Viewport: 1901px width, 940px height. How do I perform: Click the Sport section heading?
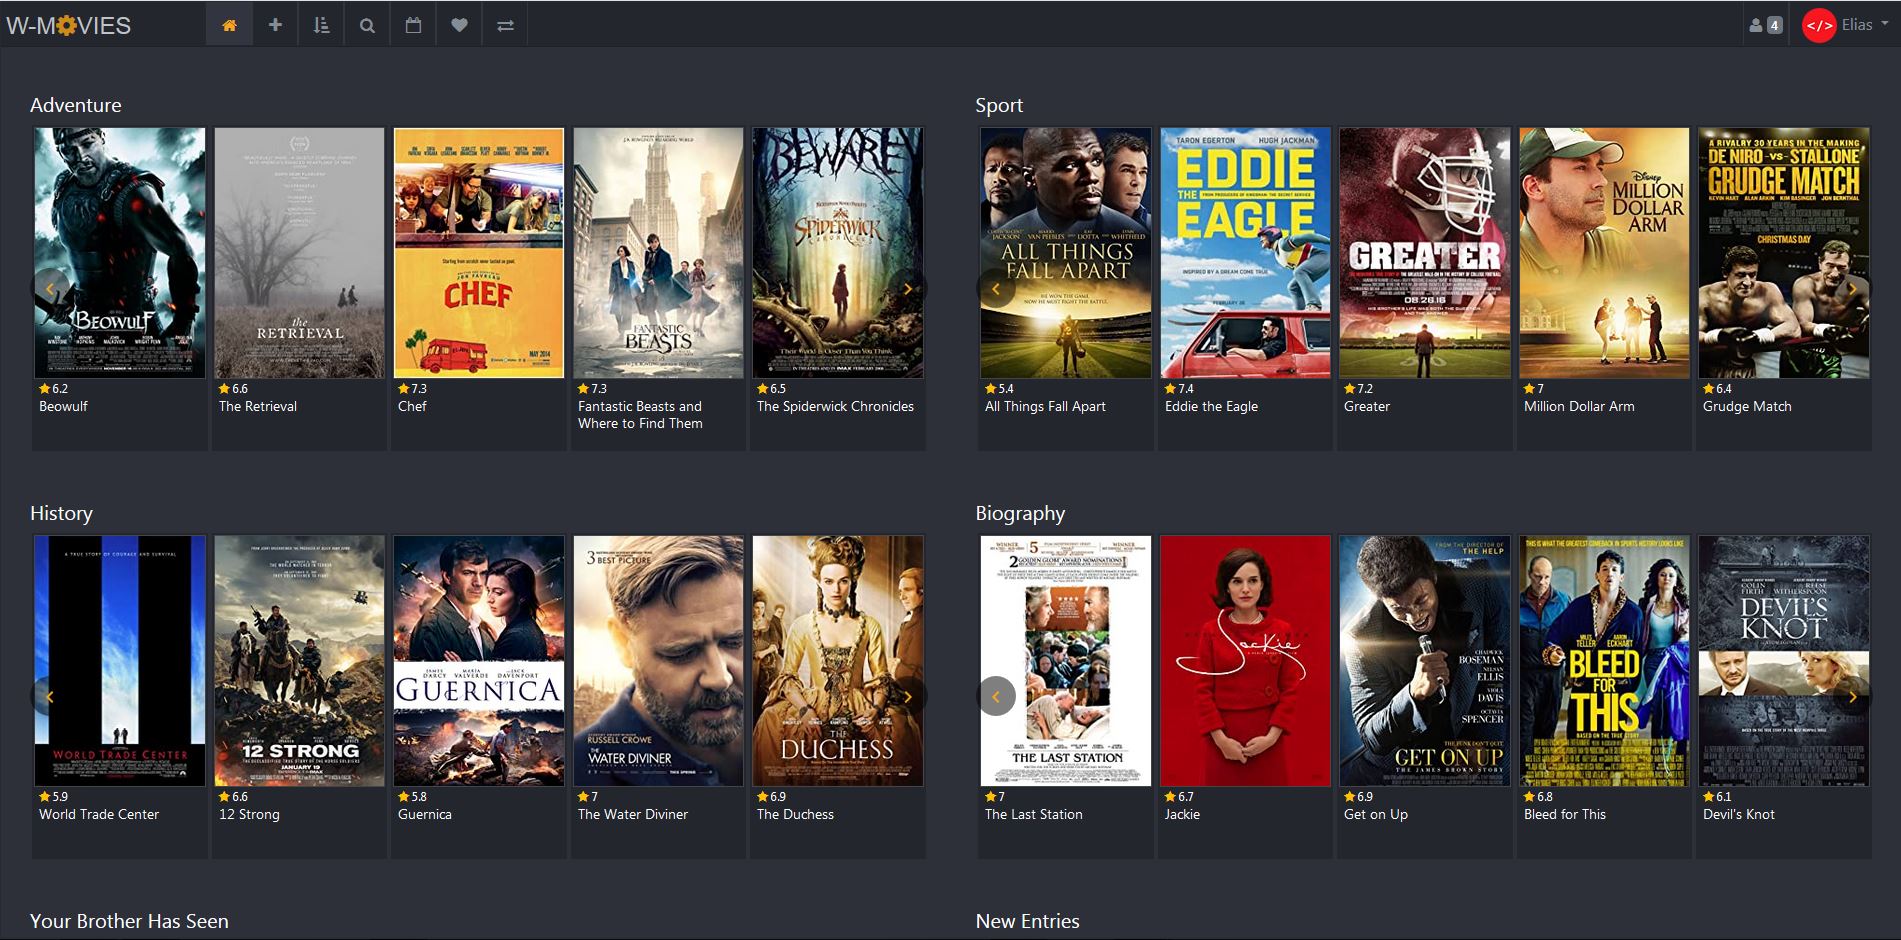click(999, 105)
